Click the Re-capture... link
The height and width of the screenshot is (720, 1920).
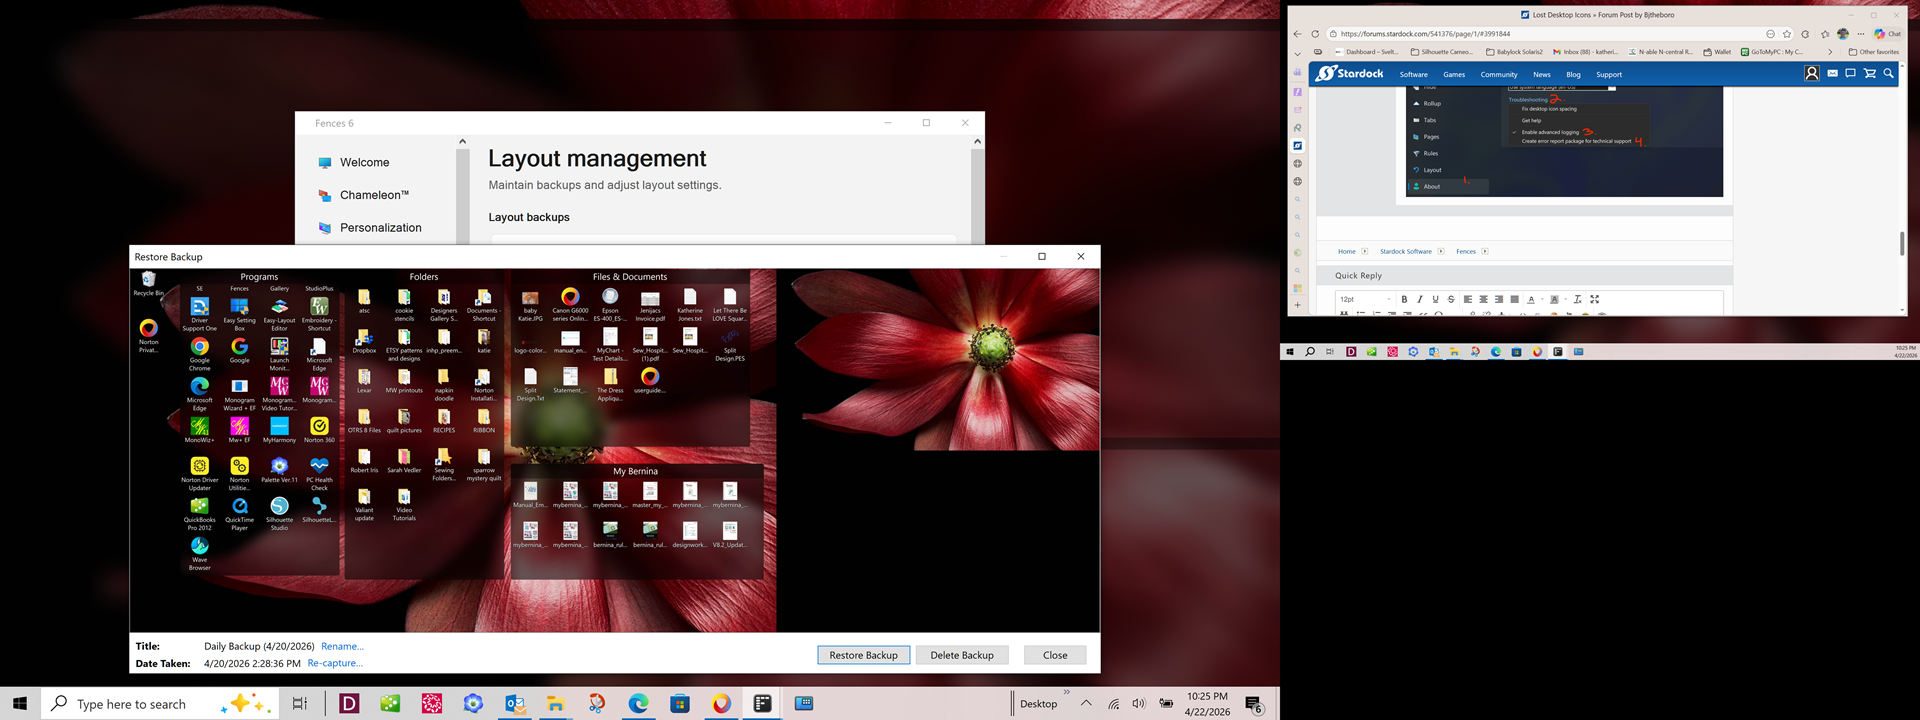(335, 663)
